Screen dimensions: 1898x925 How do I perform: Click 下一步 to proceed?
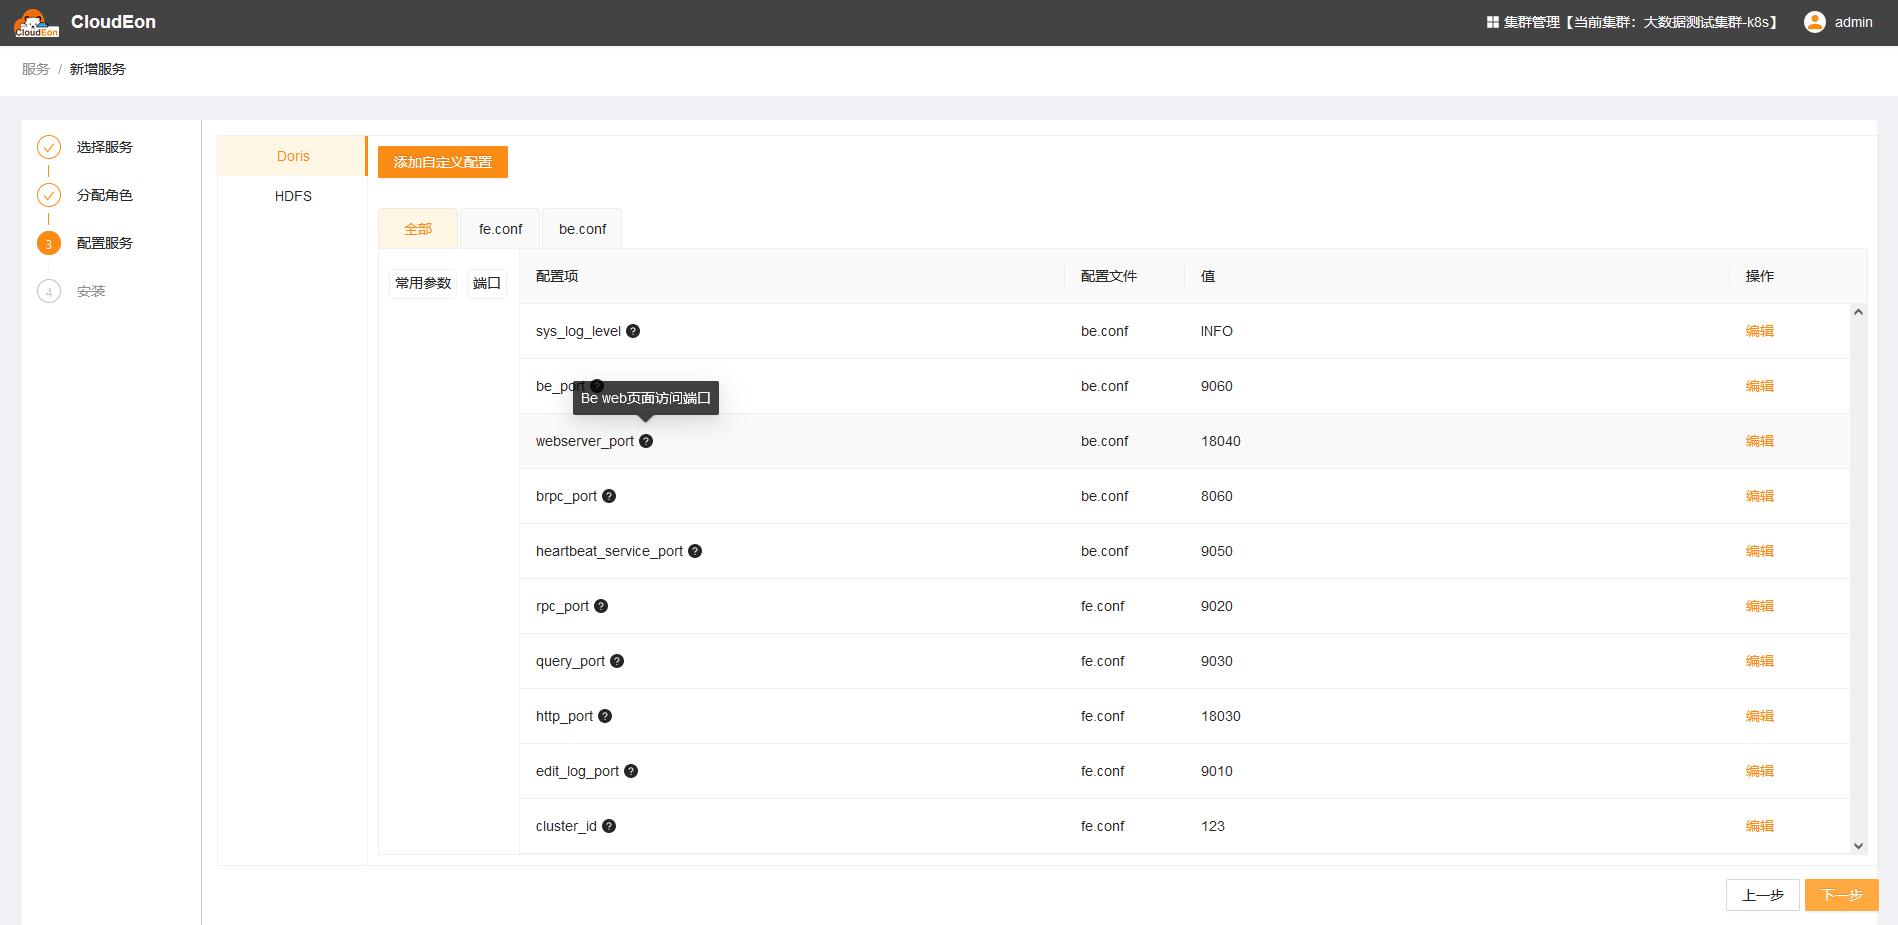tap(1841, 895)
